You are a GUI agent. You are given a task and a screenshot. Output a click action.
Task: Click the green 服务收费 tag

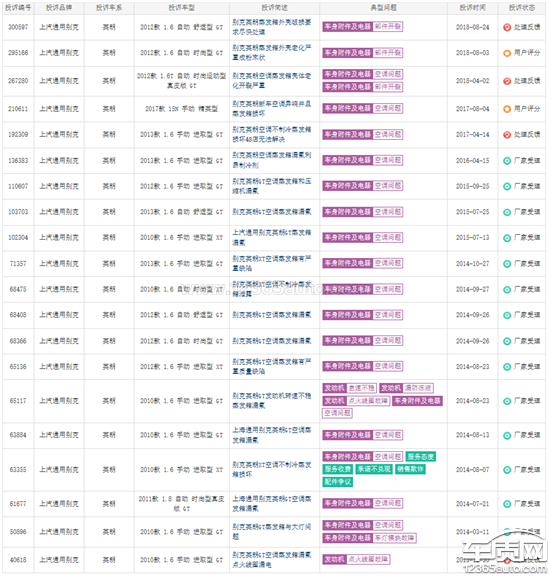(x=338, y=469)
